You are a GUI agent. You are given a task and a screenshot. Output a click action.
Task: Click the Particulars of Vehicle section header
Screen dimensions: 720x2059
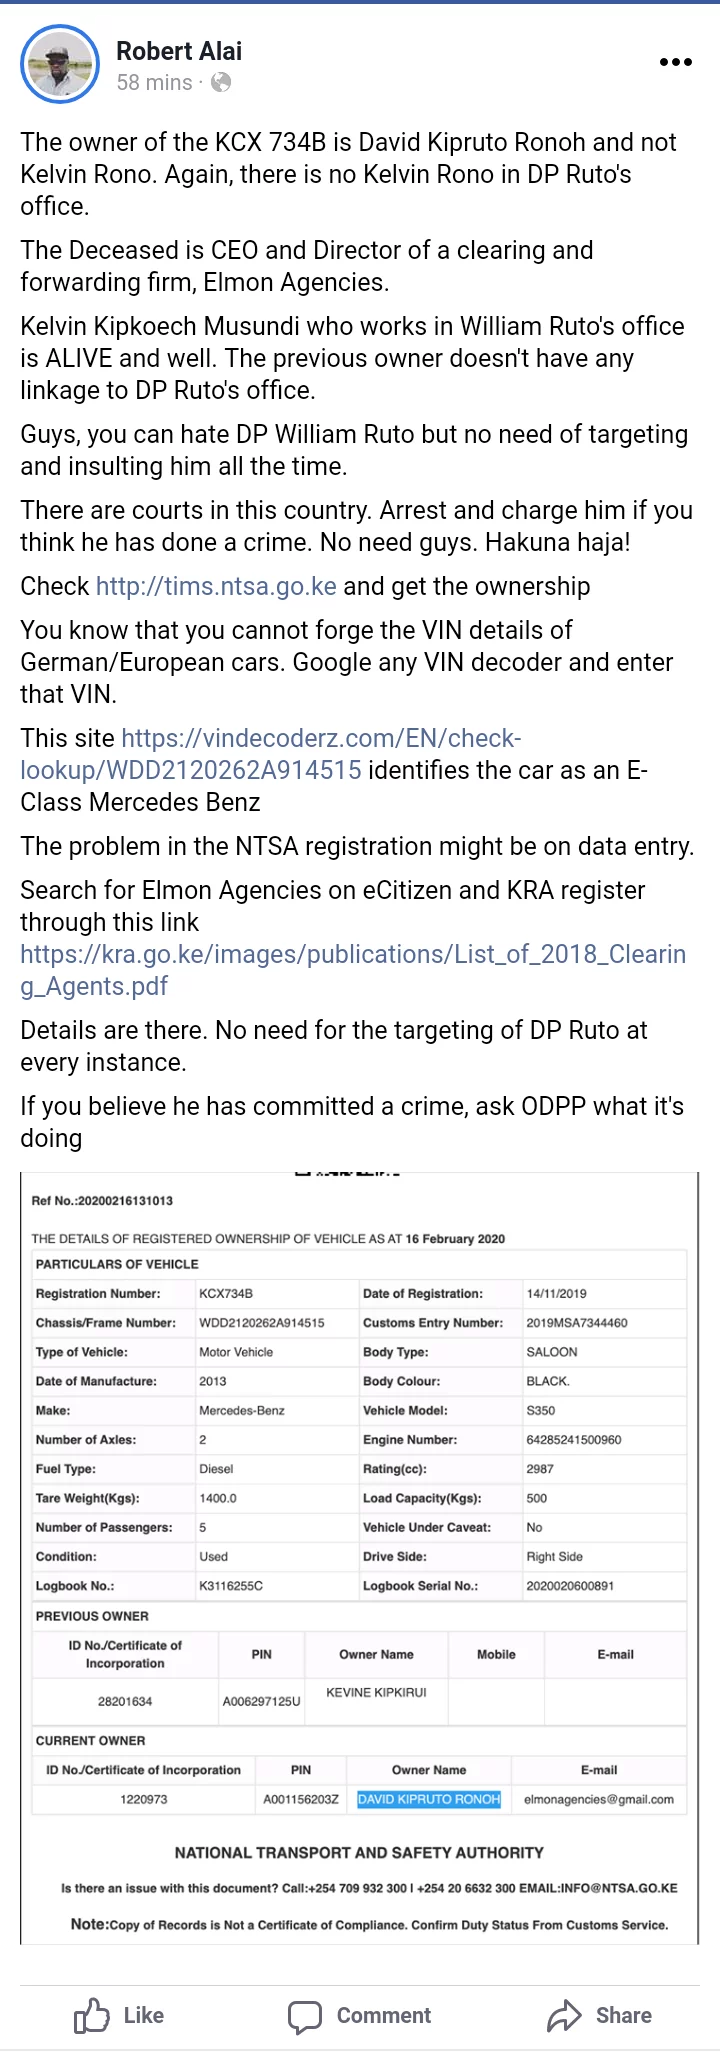tap(117, 1264)
